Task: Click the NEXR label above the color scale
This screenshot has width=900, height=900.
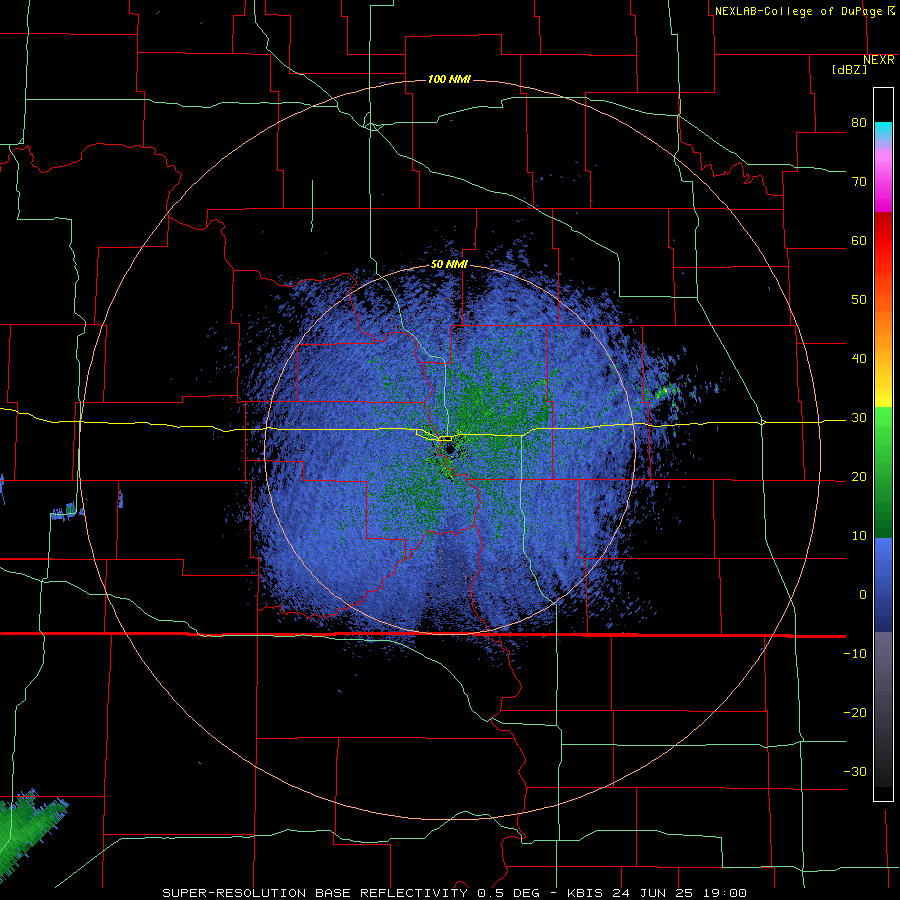Action: pos(879,60)
